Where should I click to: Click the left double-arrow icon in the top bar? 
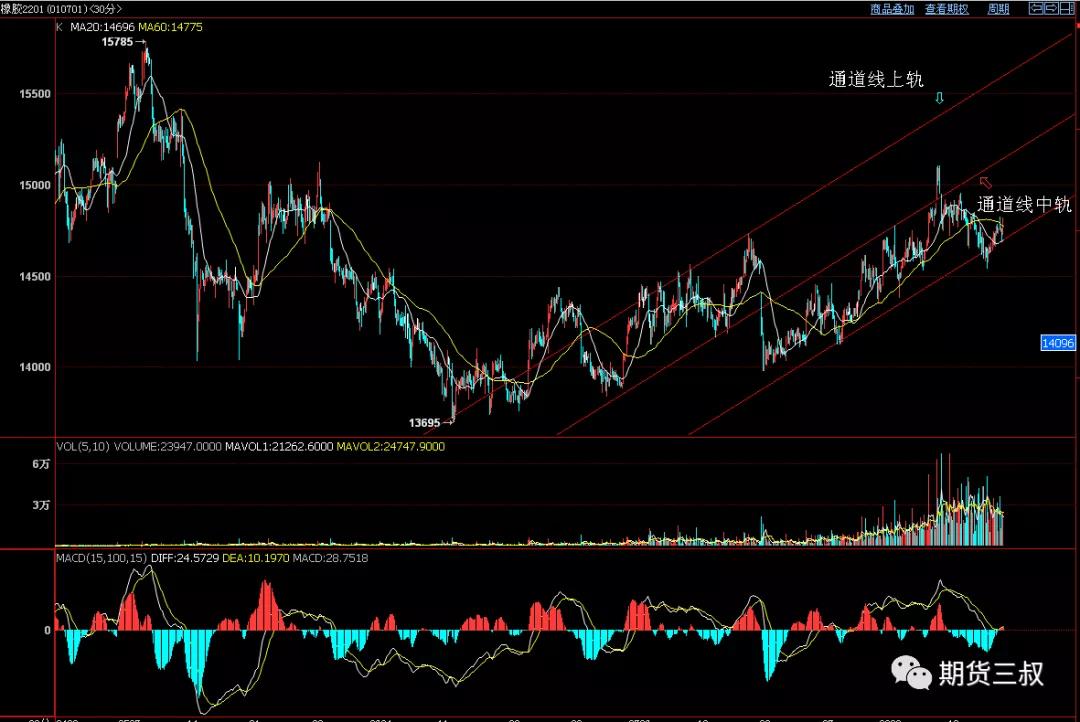[x=1035, y=8]
